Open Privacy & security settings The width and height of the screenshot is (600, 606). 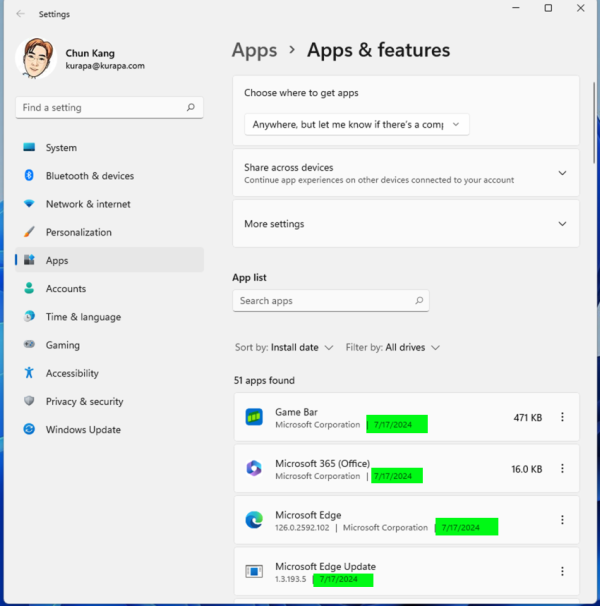[109, 401]
